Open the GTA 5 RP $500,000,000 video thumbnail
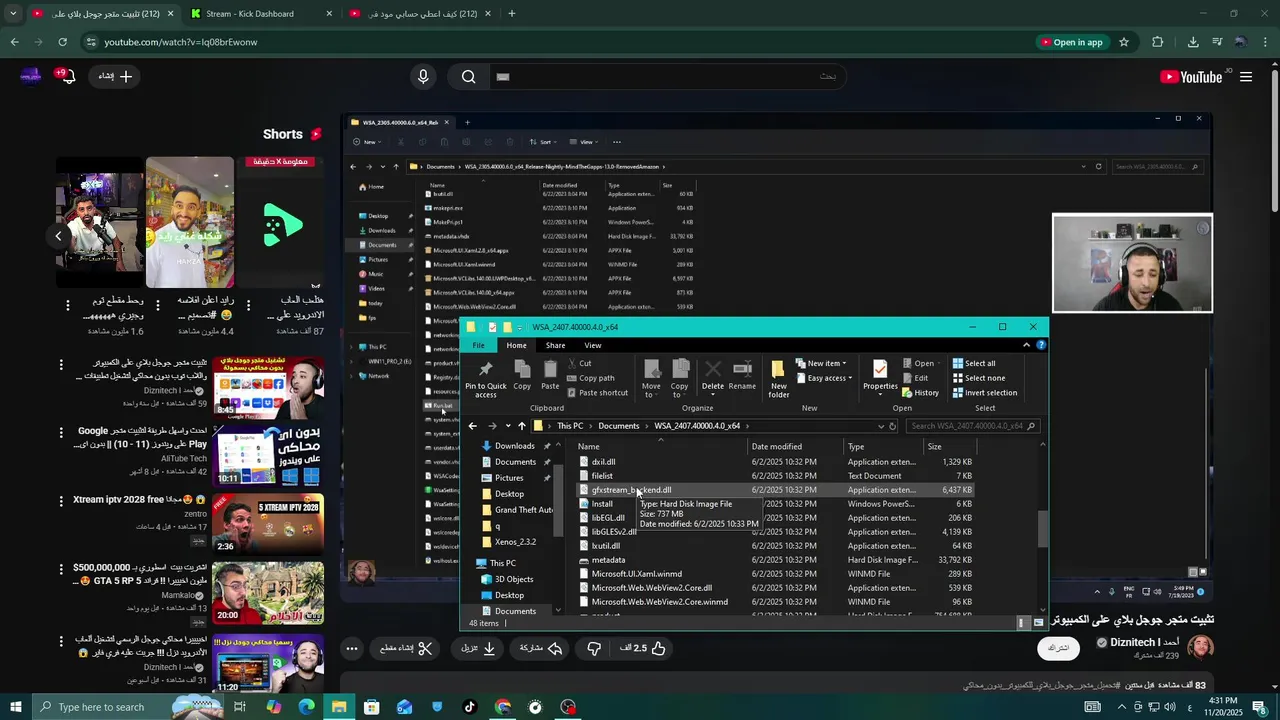1280x720 pixels. point(268,592)
